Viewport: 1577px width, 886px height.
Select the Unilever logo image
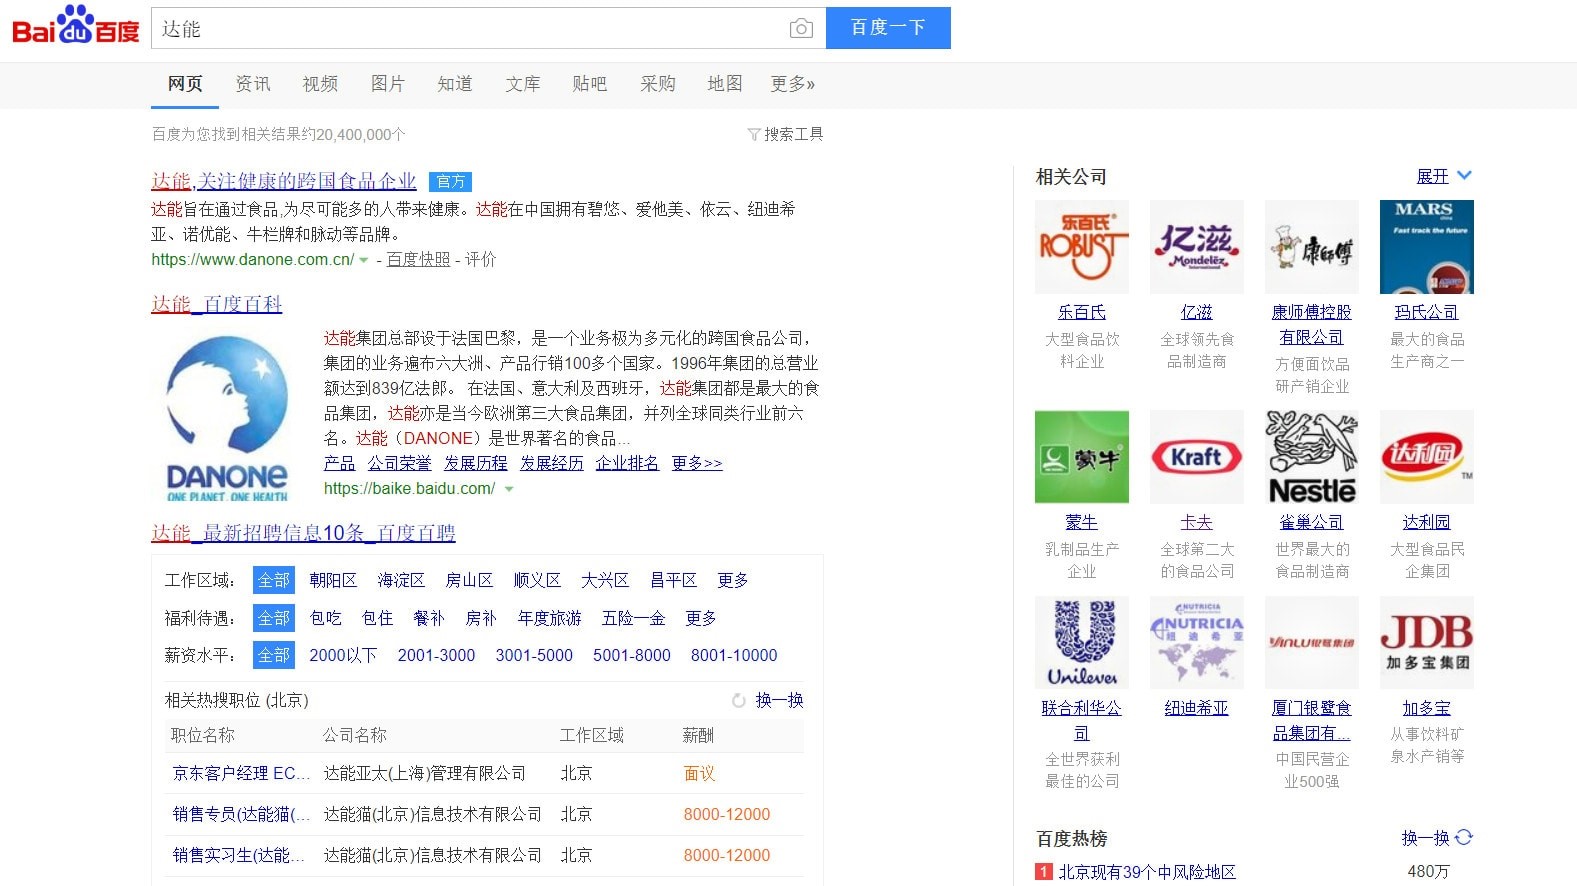click(x=1081, y=643)
